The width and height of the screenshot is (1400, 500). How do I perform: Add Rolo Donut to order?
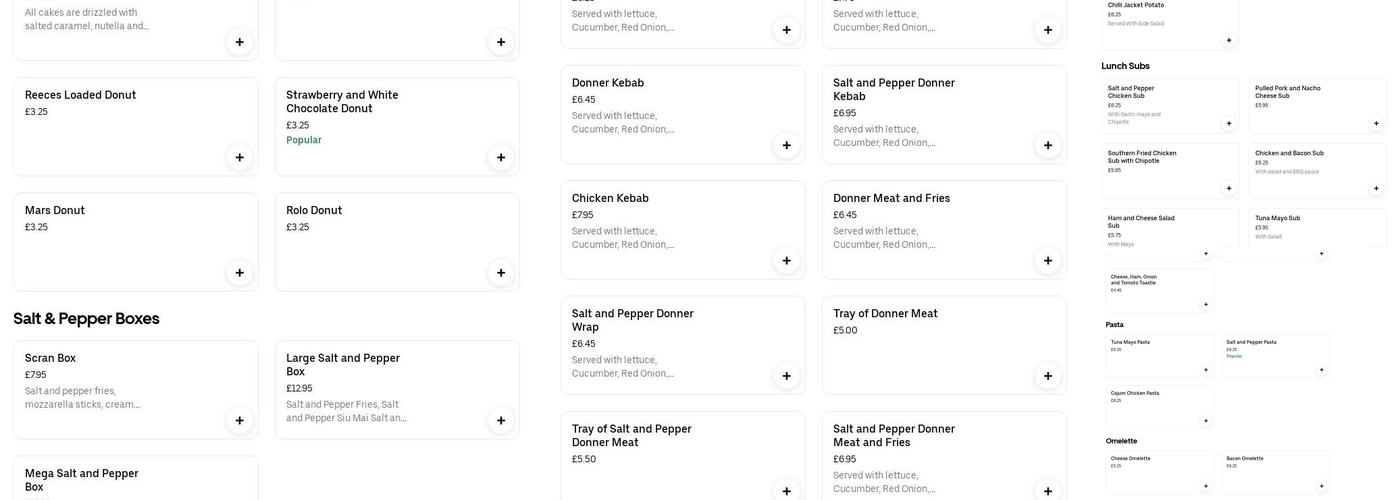point(501,273)
